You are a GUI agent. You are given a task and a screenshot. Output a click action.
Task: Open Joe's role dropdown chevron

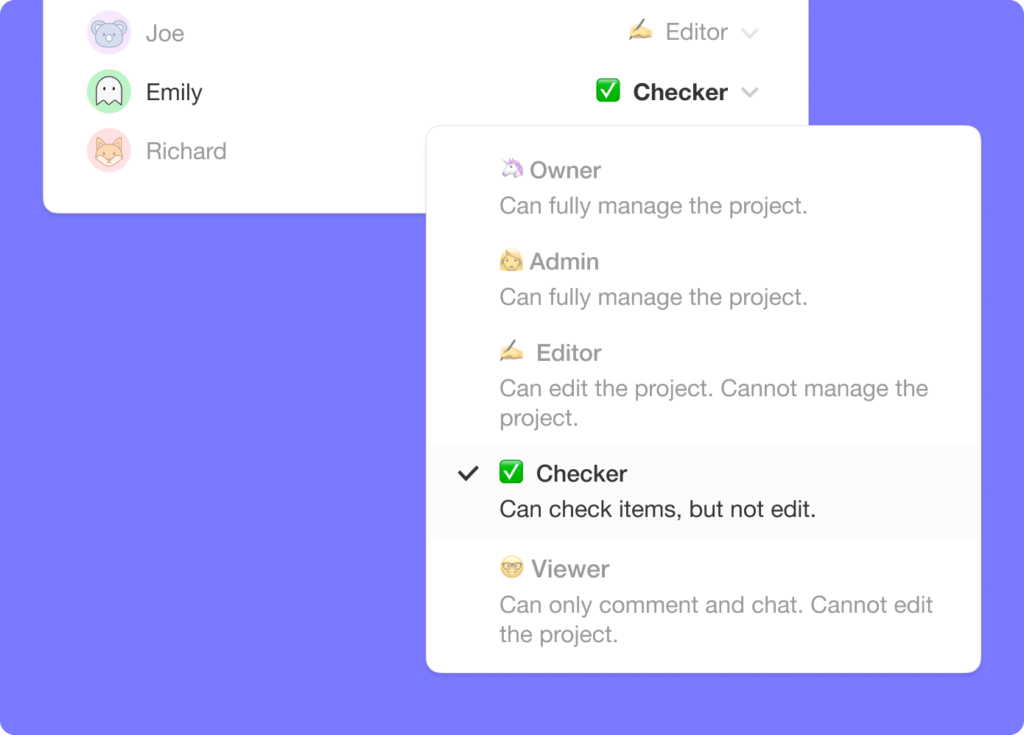(x=751, y=33)
